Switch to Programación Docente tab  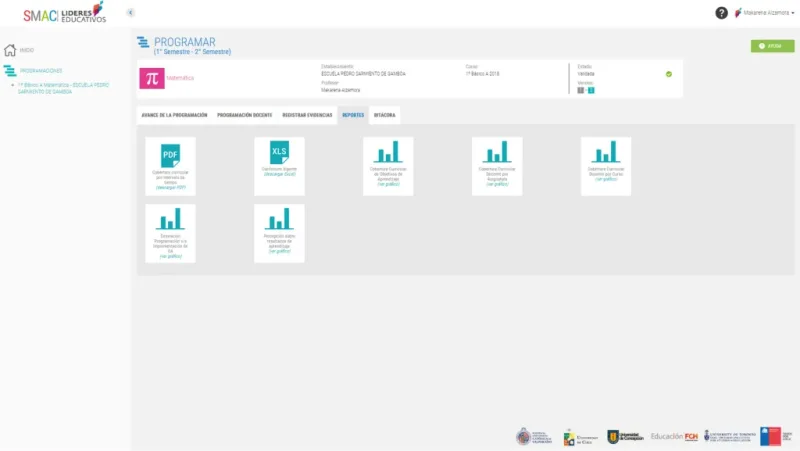tap(244, 115)
